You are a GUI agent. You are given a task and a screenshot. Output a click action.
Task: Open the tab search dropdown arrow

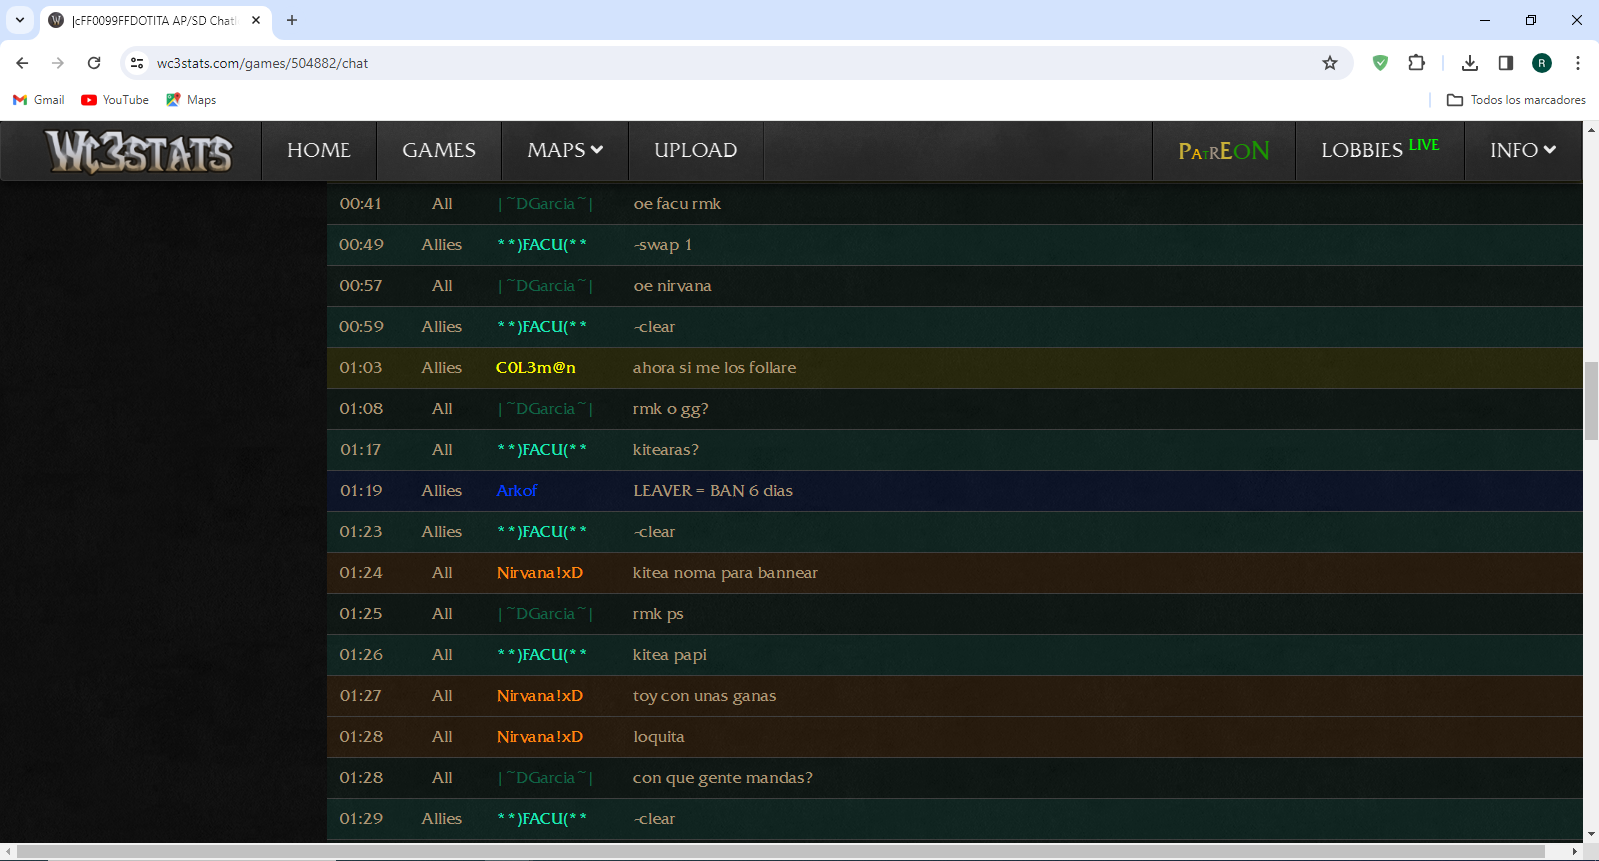pyautogui.click(x=20, y=20)
